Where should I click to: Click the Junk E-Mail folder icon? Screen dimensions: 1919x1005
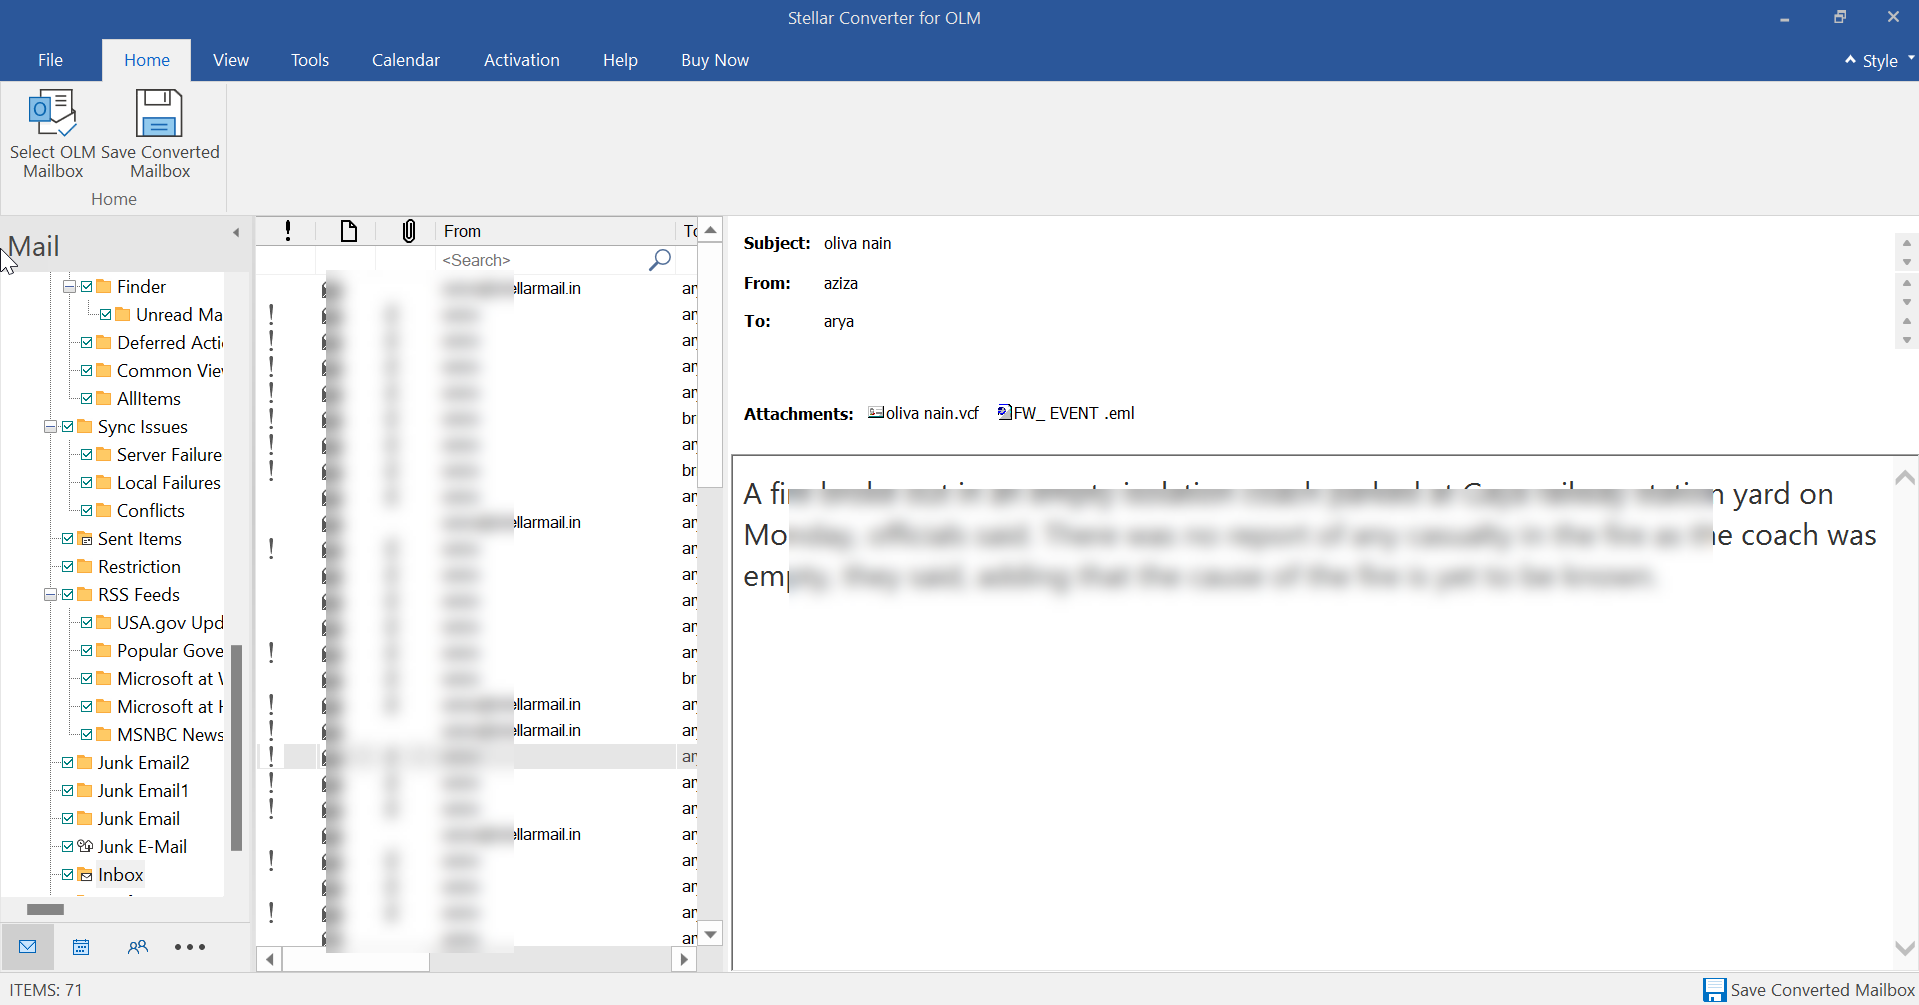point(85,847)
